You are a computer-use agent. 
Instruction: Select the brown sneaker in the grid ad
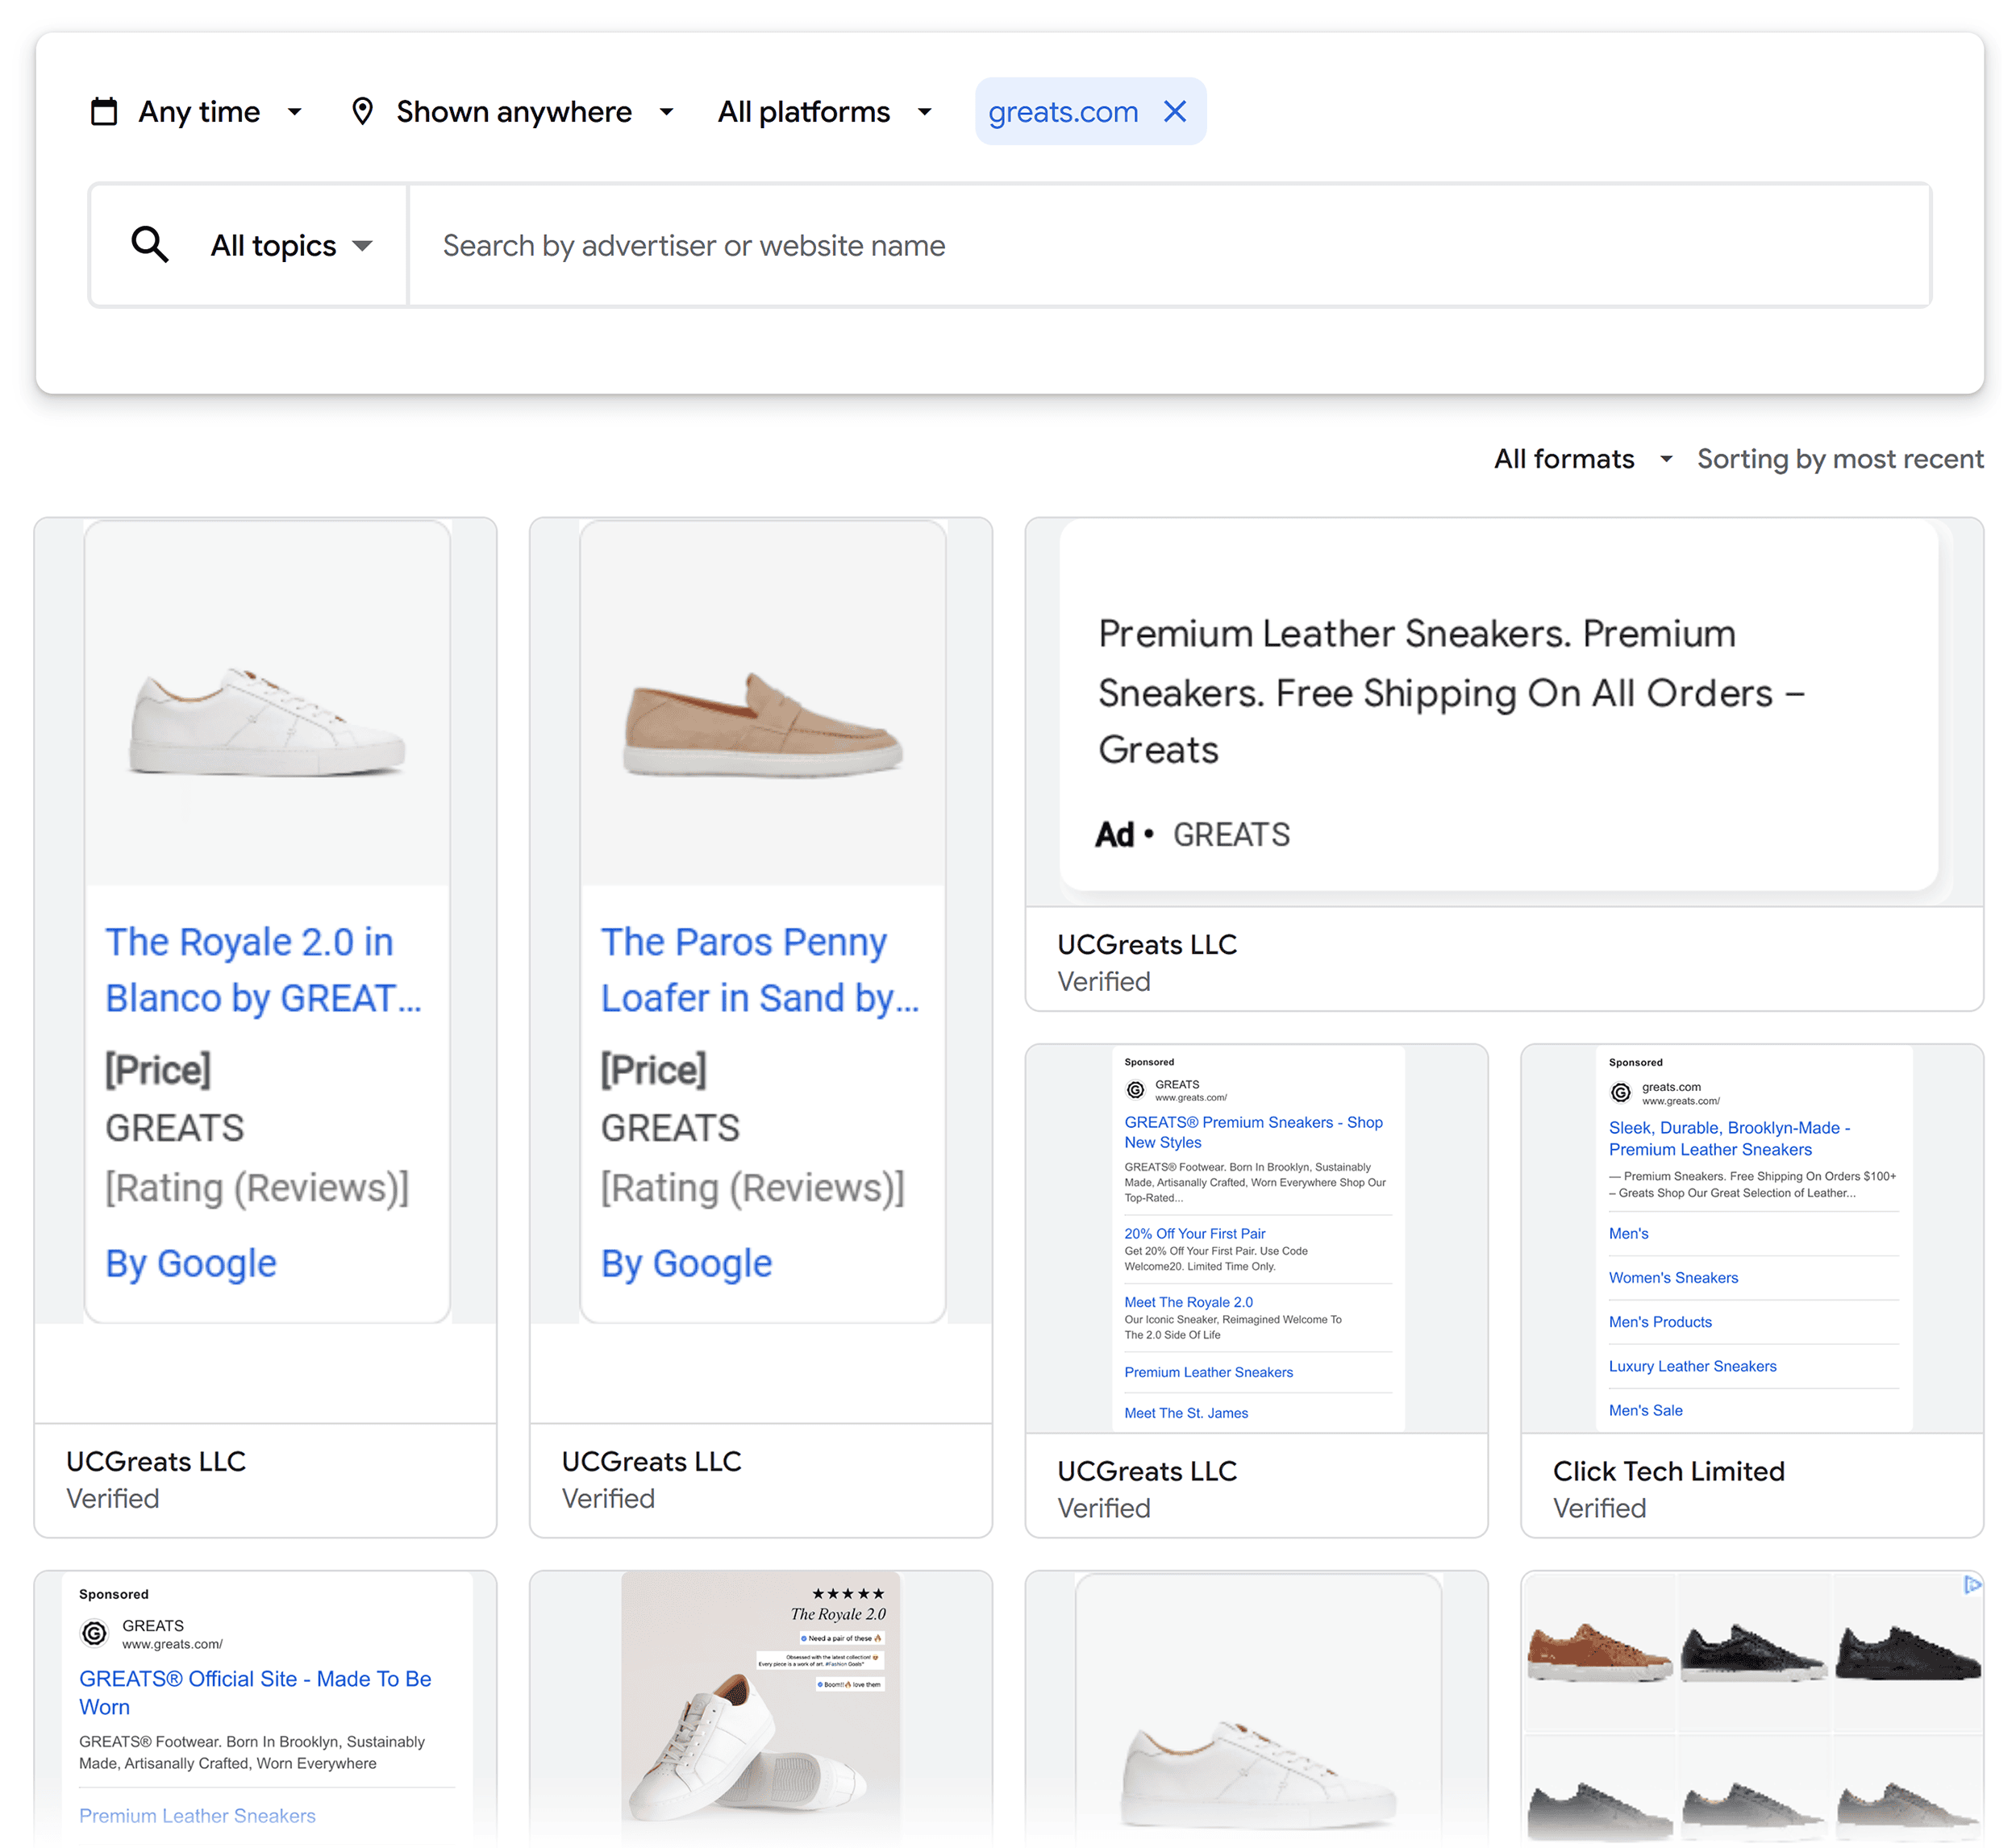(1599, 1653)
